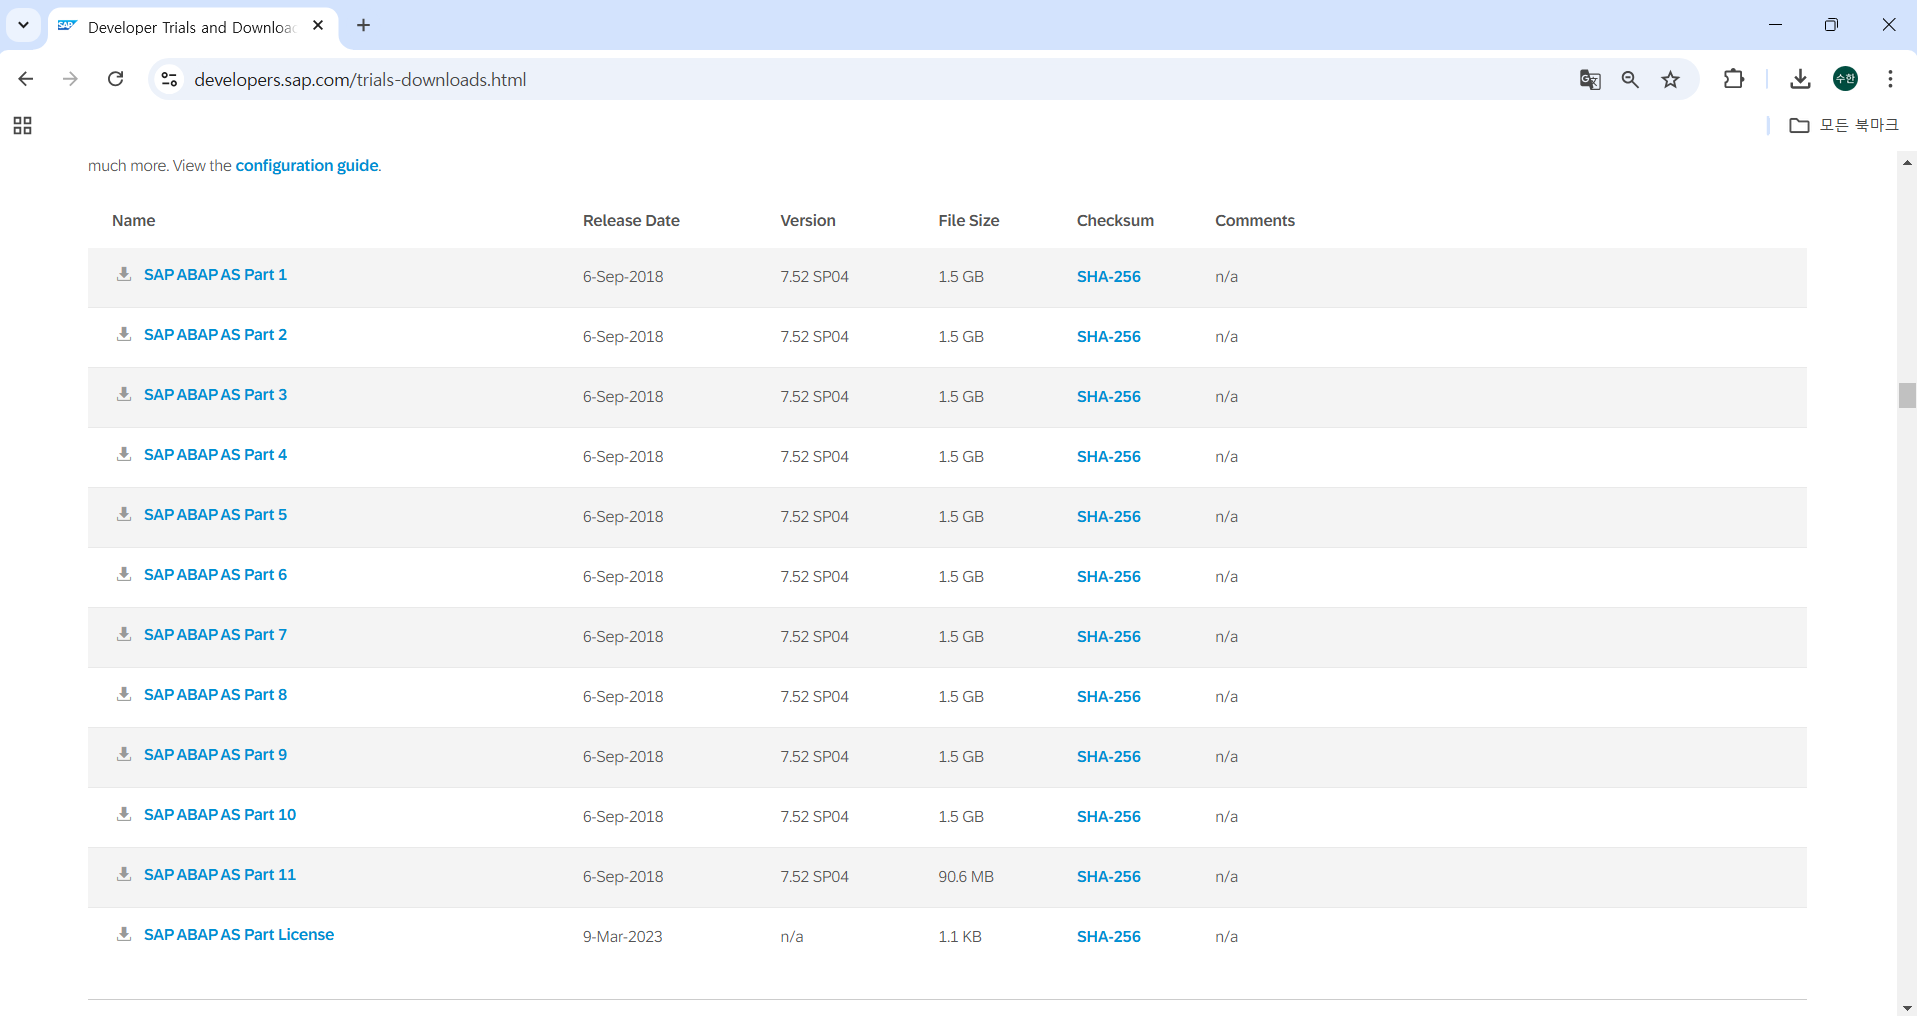Viewport: 1917px width, 1016px height.
Task: Open SHA-256 checksum for Part 2
Action: point(1108,336)
